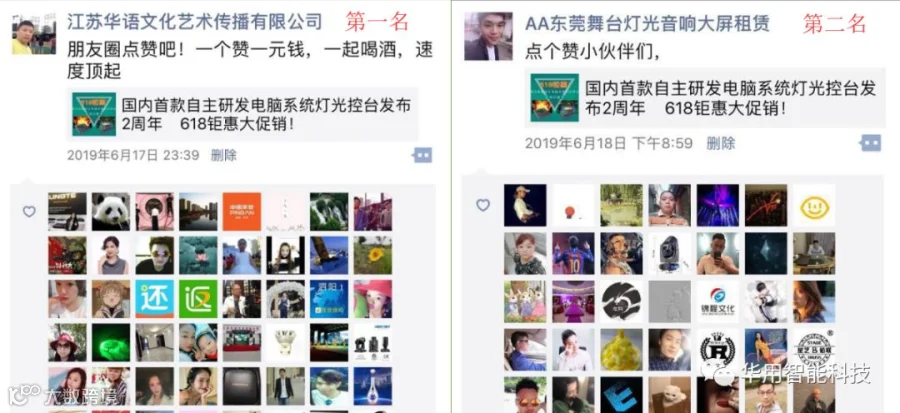Open left shared article 618钜惠大促销
The width and height of the screenshot is (900, 413).
[x=242, y=114]
